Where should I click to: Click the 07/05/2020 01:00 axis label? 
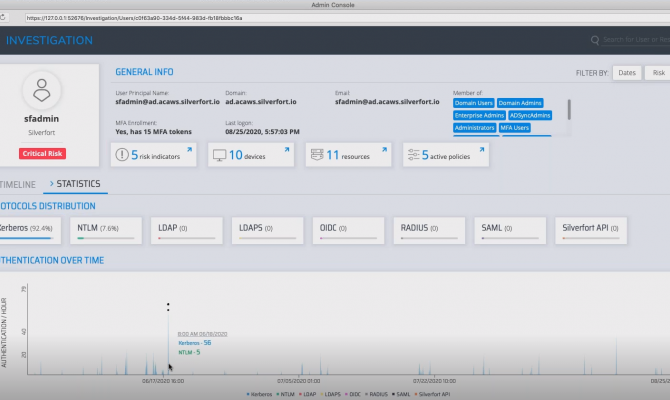pyautogui.click(x=299, y=381)
